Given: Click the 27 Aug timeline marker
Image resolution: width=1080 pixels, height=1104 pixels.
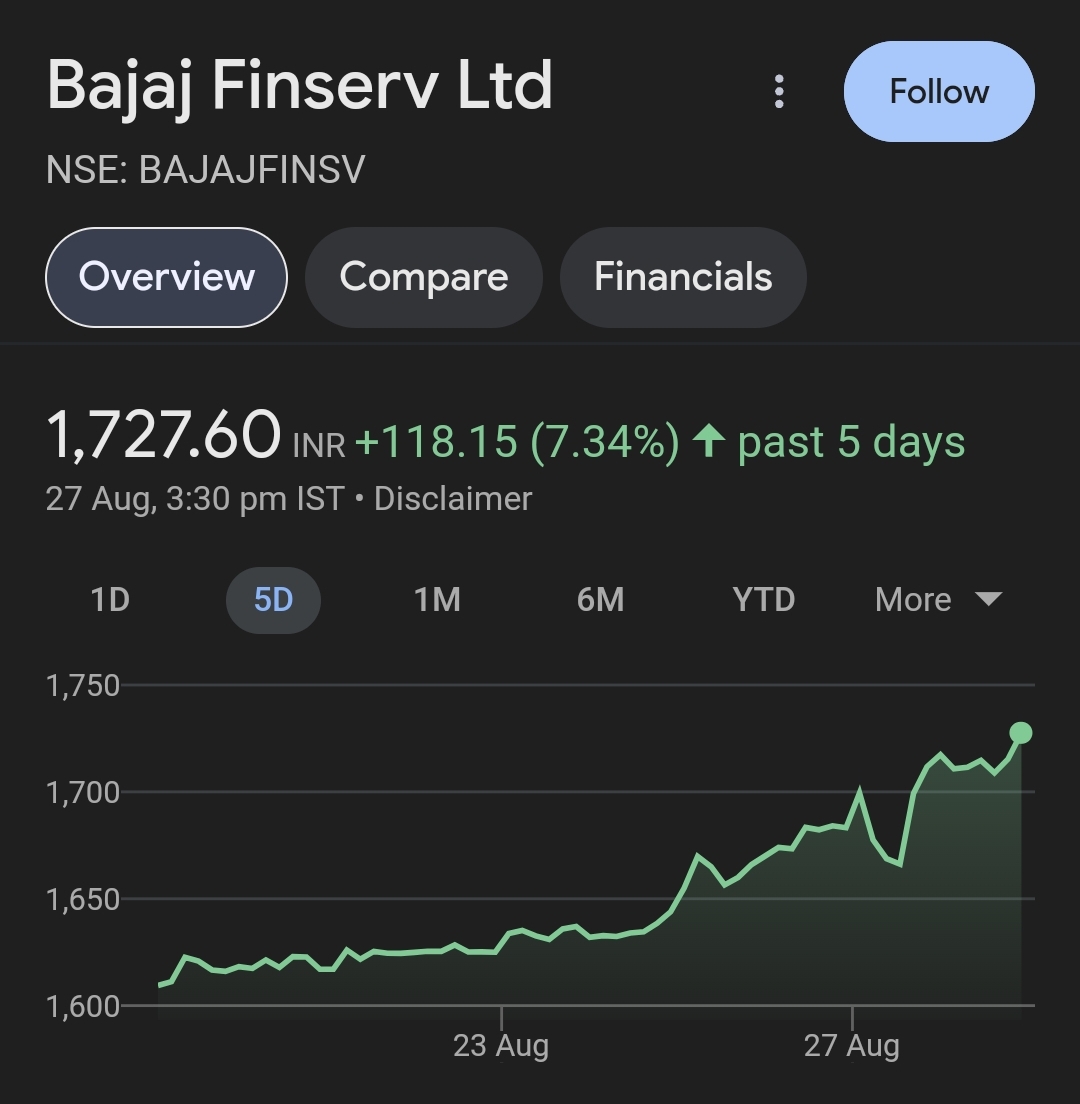Looking at the screenshot, I should tap(851, 1046).
